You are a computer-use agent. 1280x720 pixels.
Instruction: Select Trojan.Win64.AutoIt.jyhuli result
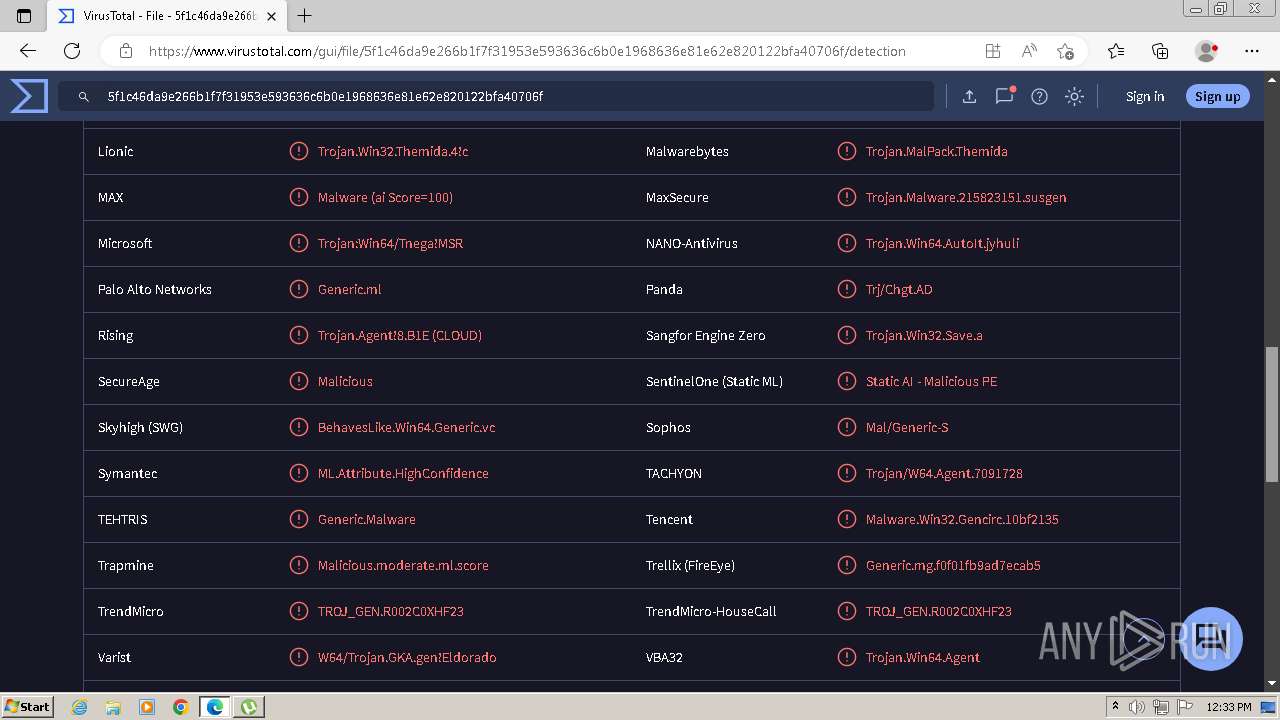(x=943, y=243)
